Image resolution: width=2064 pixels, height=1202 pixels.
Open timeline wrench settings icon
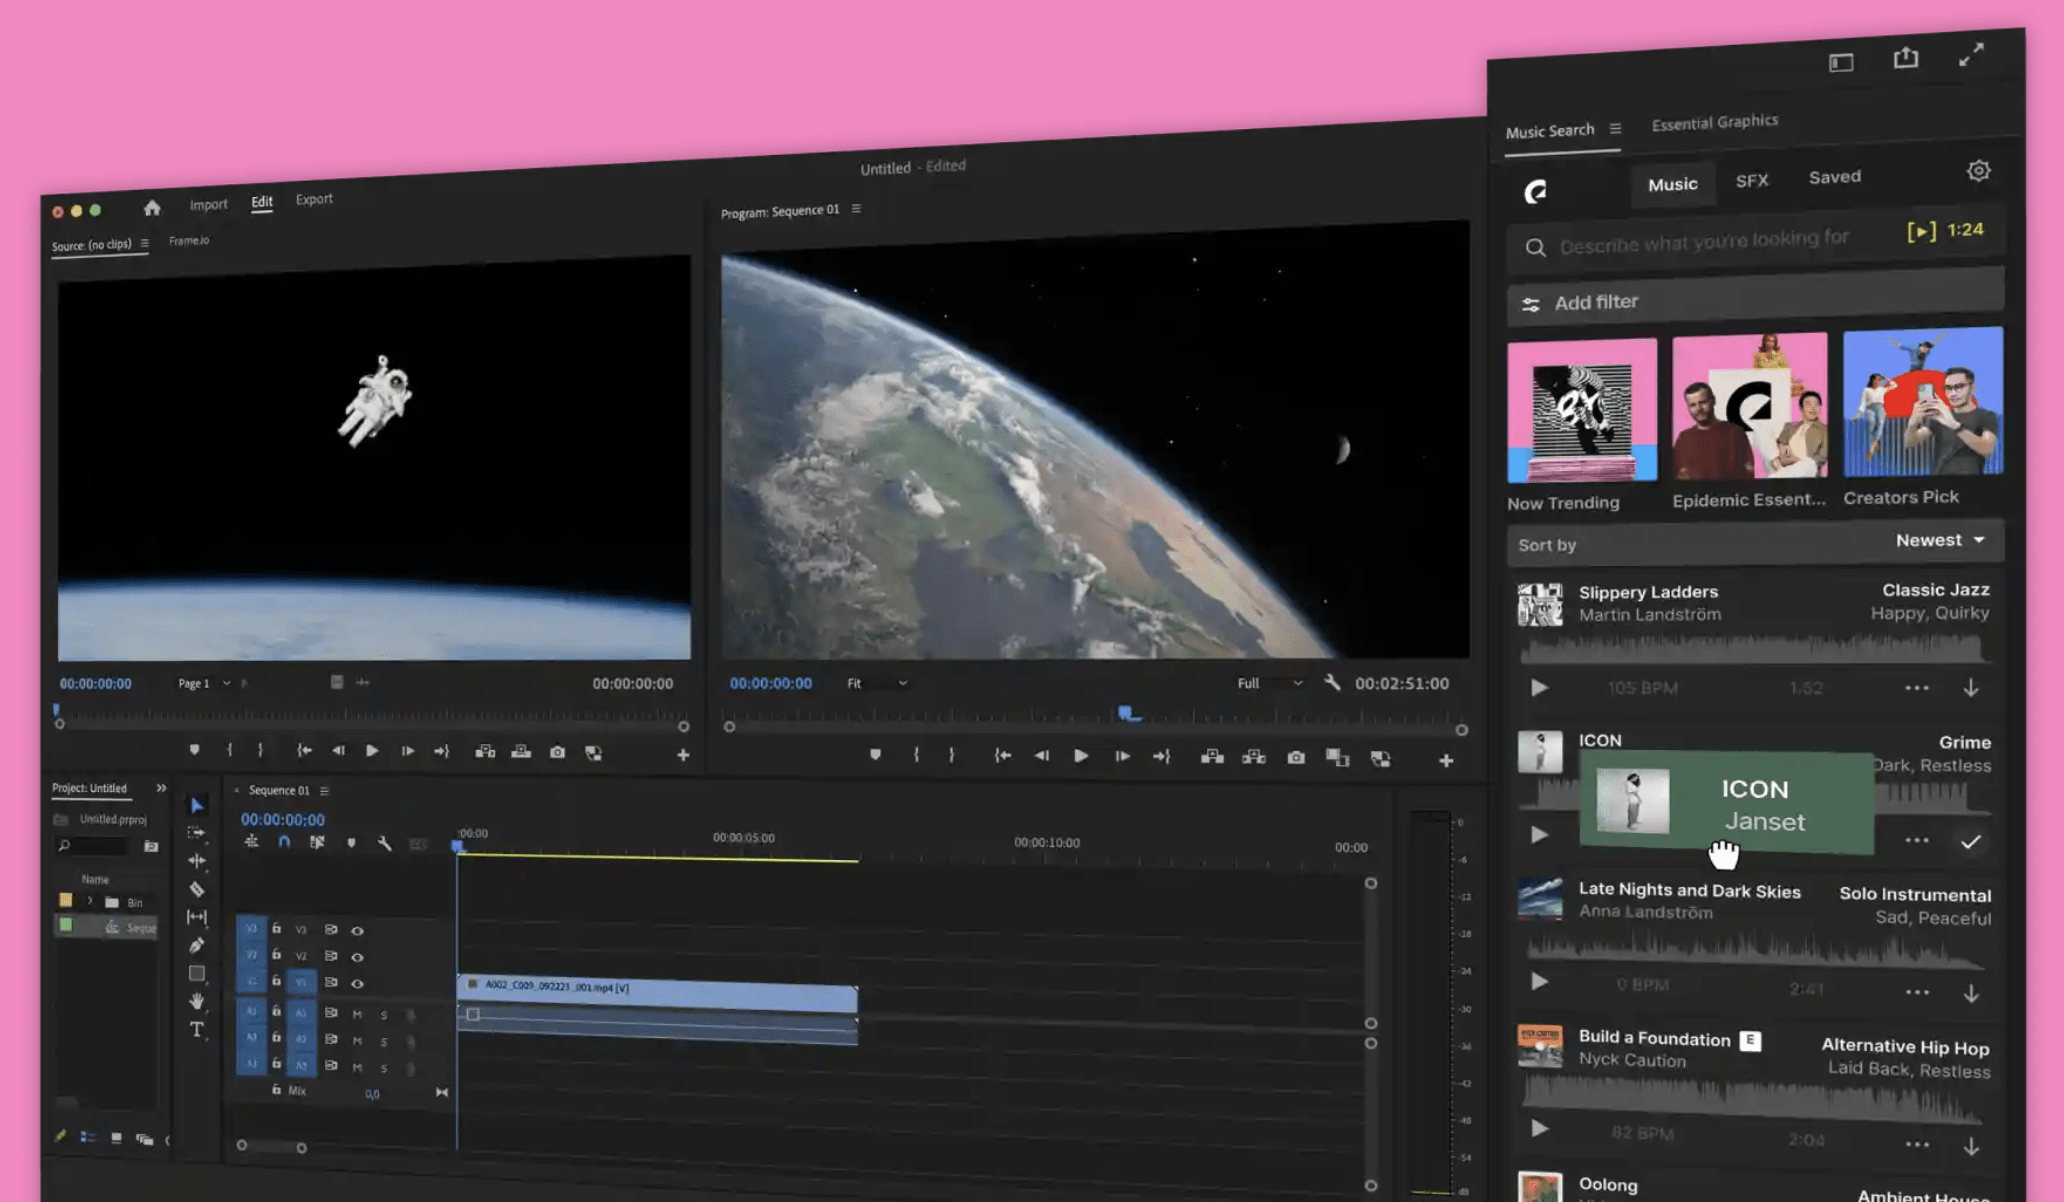click(384, 843)
